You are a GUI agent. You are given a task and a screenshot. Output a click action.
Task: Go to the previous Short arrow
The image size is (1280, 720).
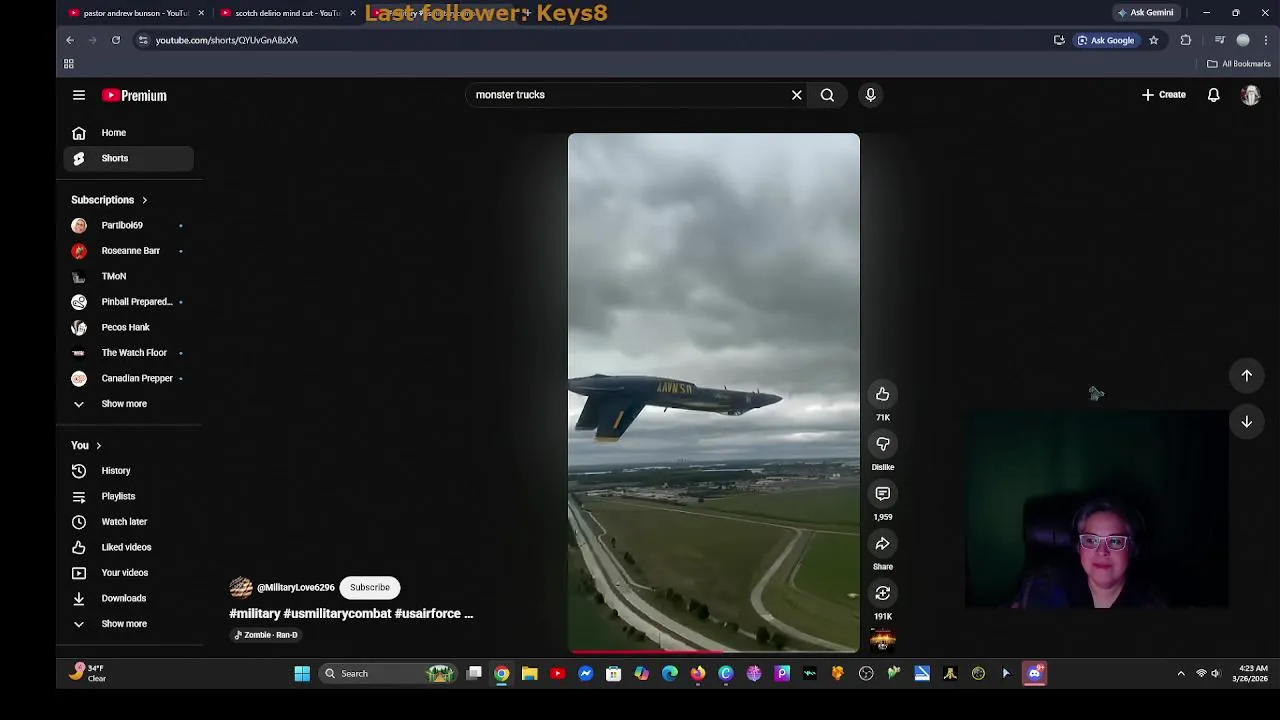(x=1247, y=376)
